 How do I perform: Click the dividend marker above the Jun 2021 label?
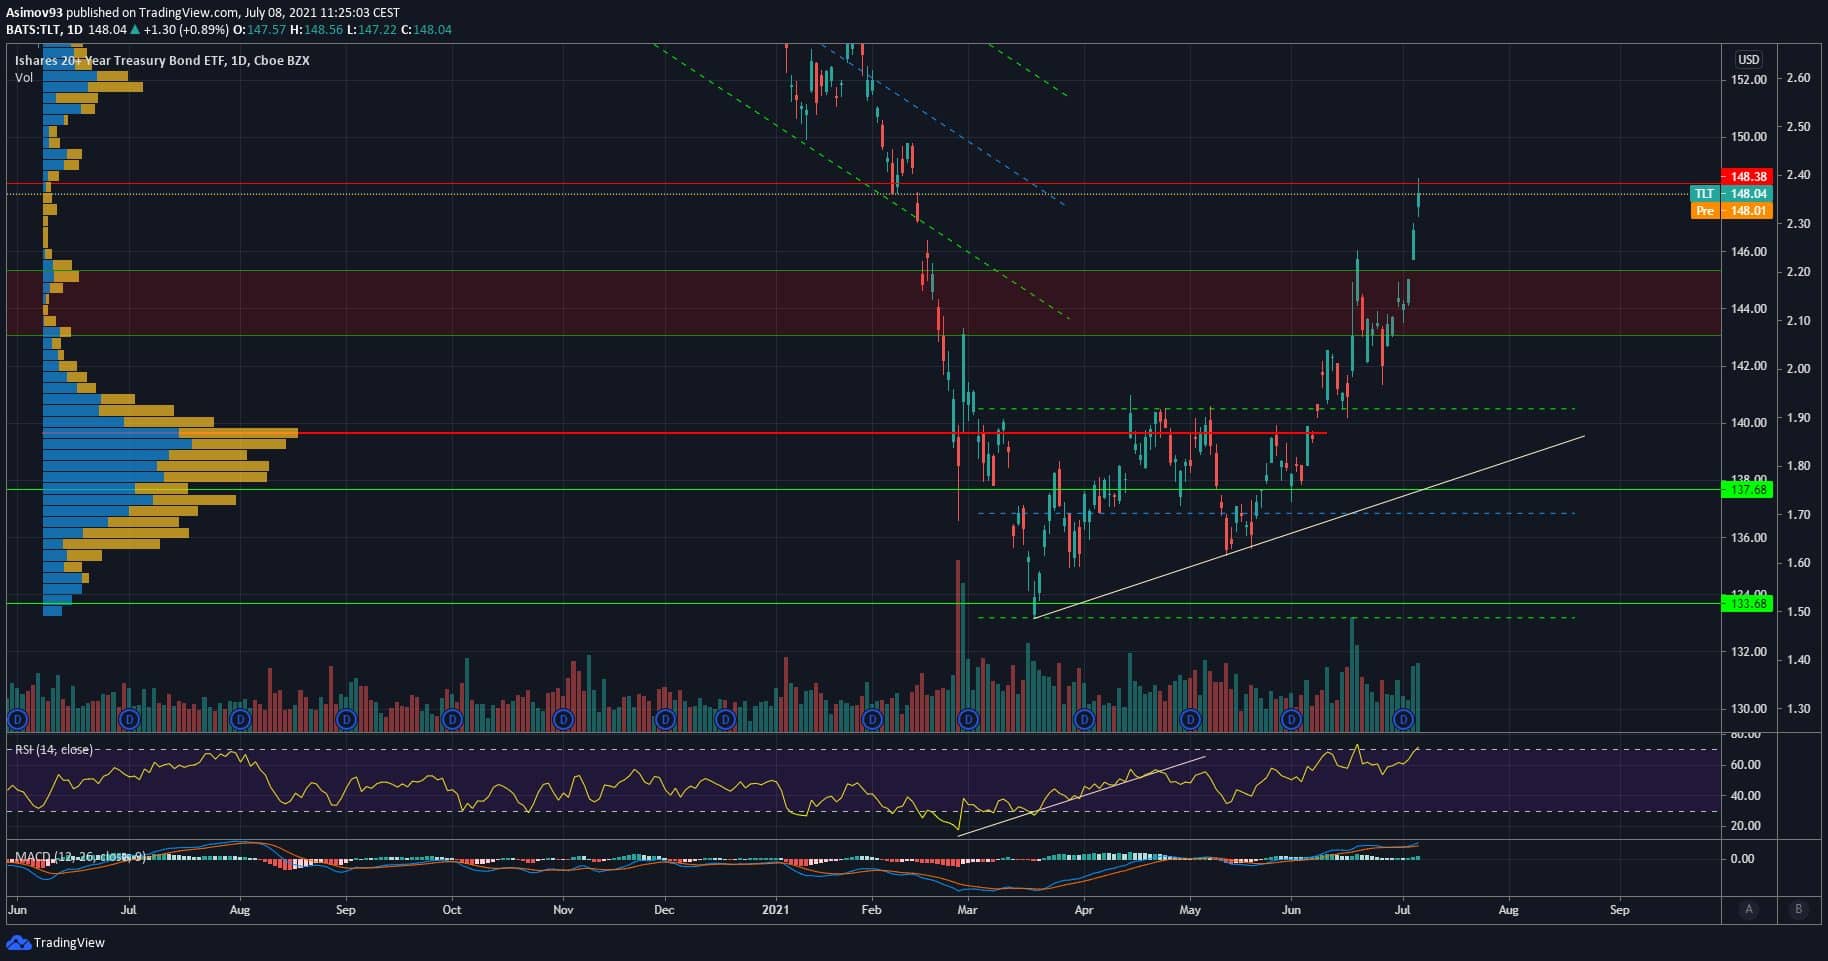point(1292,719)
